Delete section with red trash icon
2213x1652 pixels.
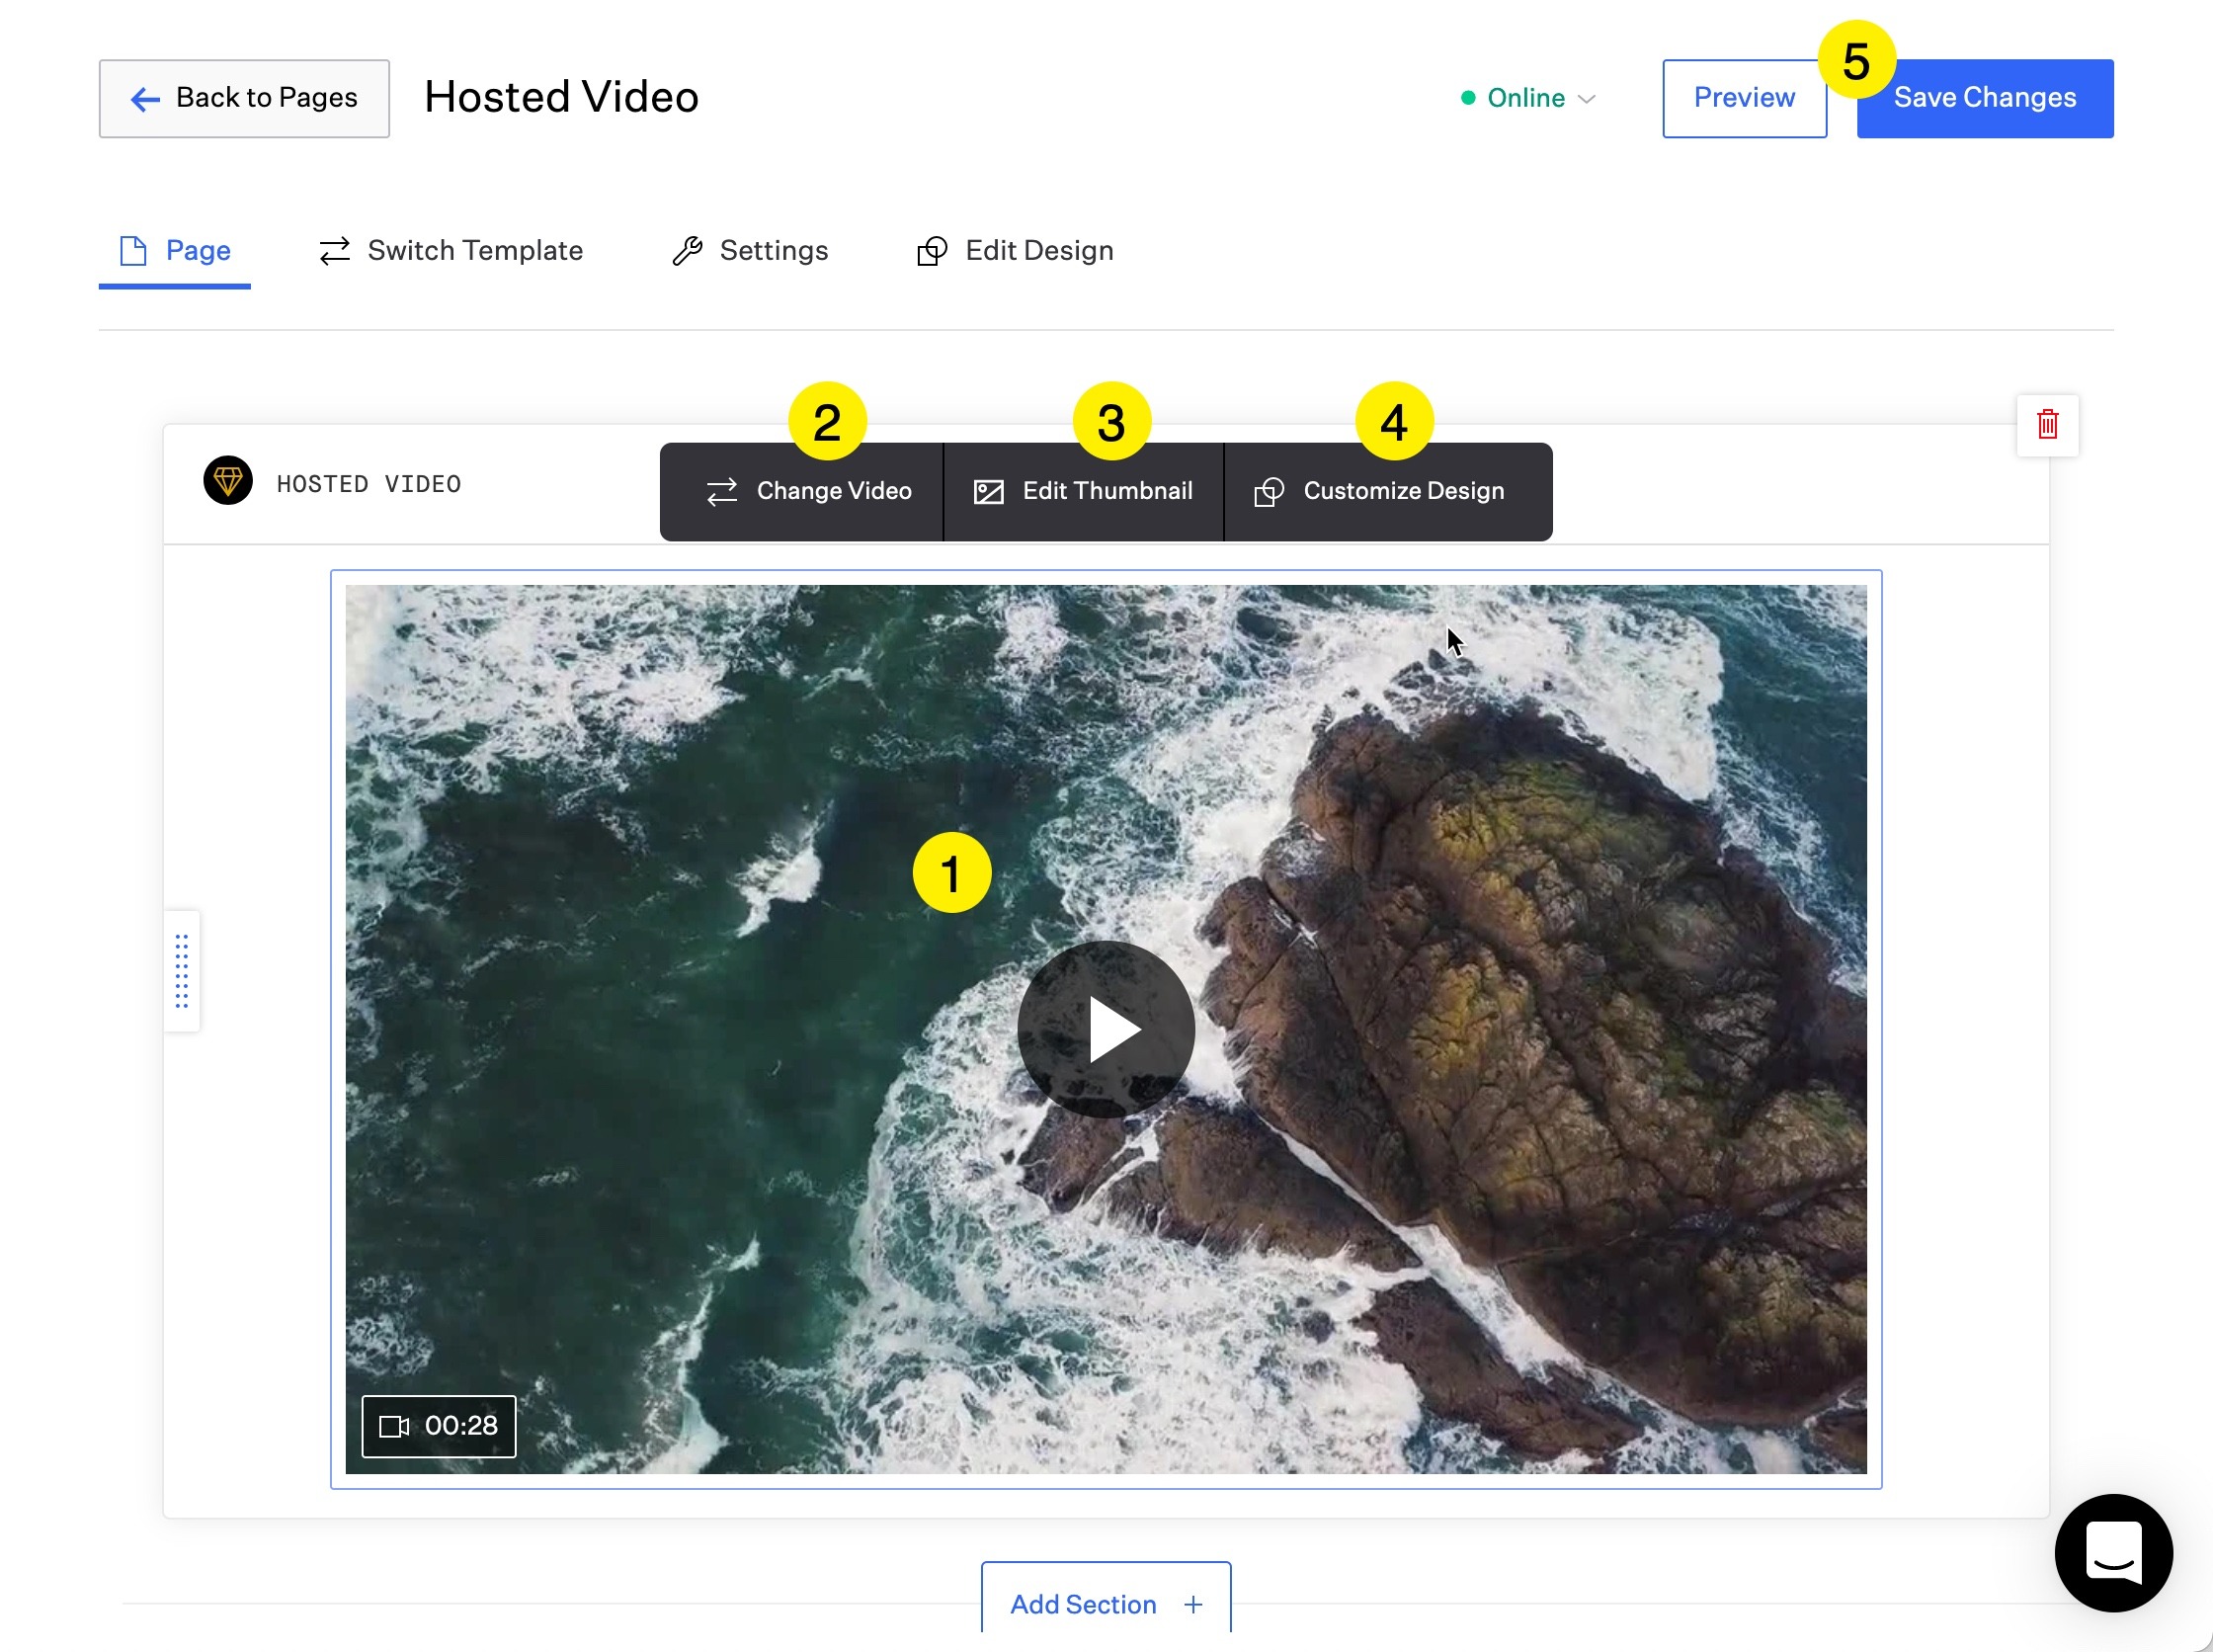2047,425
